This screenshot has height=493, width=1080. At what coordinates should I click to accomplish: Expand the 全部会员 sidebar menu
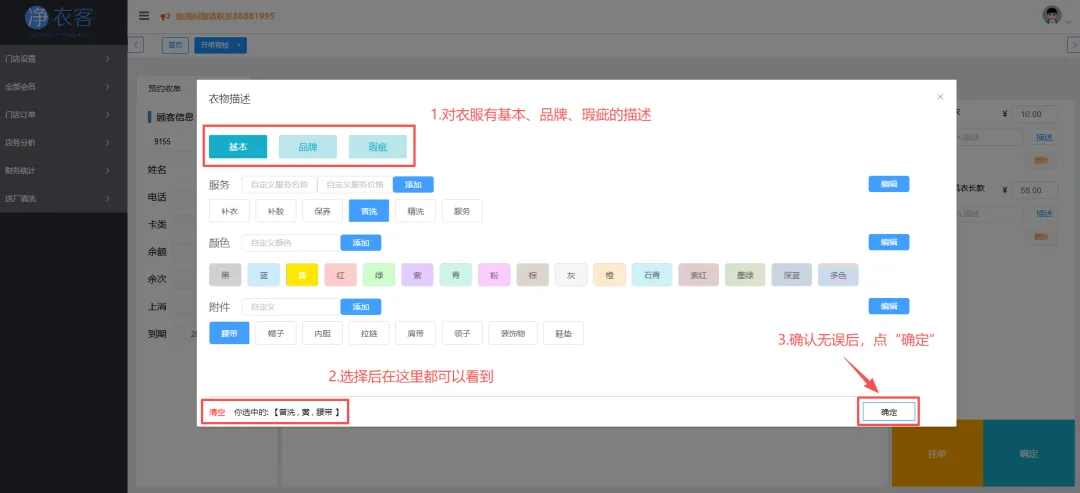(x=63, y=87)
